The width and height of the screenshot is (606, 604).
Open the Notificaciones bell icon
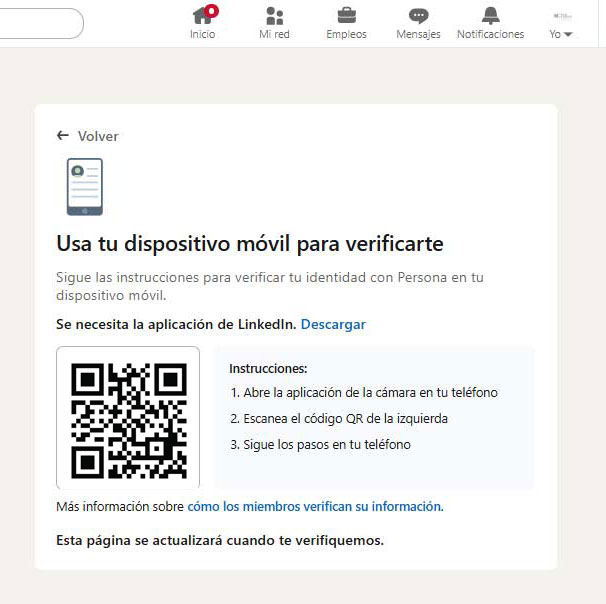tap(490, 15)
